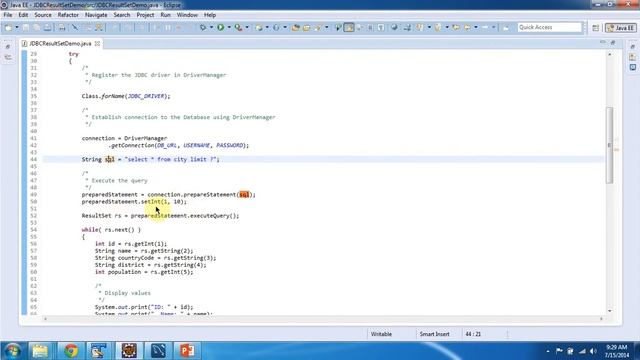Click the second icon in left trim bar
This screenshot has width=640, height=360.
[x=8, y=58]
